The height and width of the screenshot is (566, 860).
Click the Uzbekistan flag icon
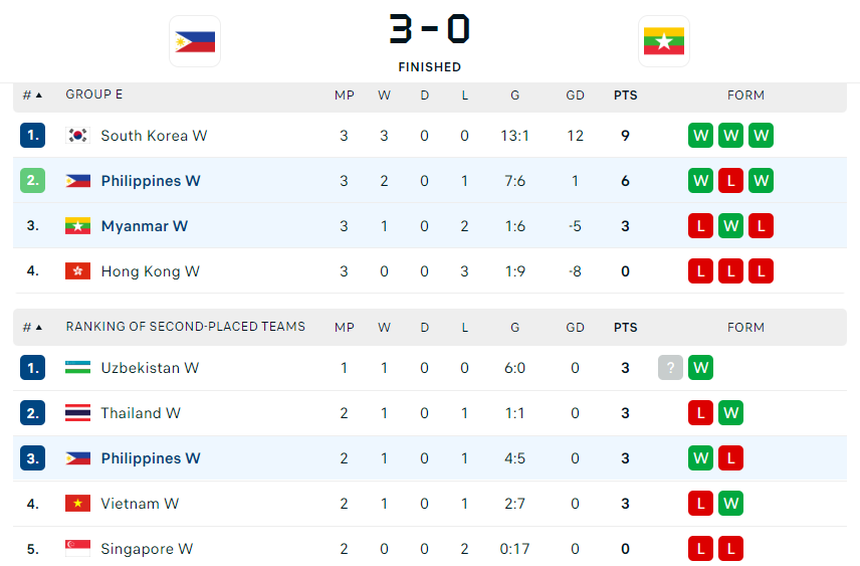78,368
